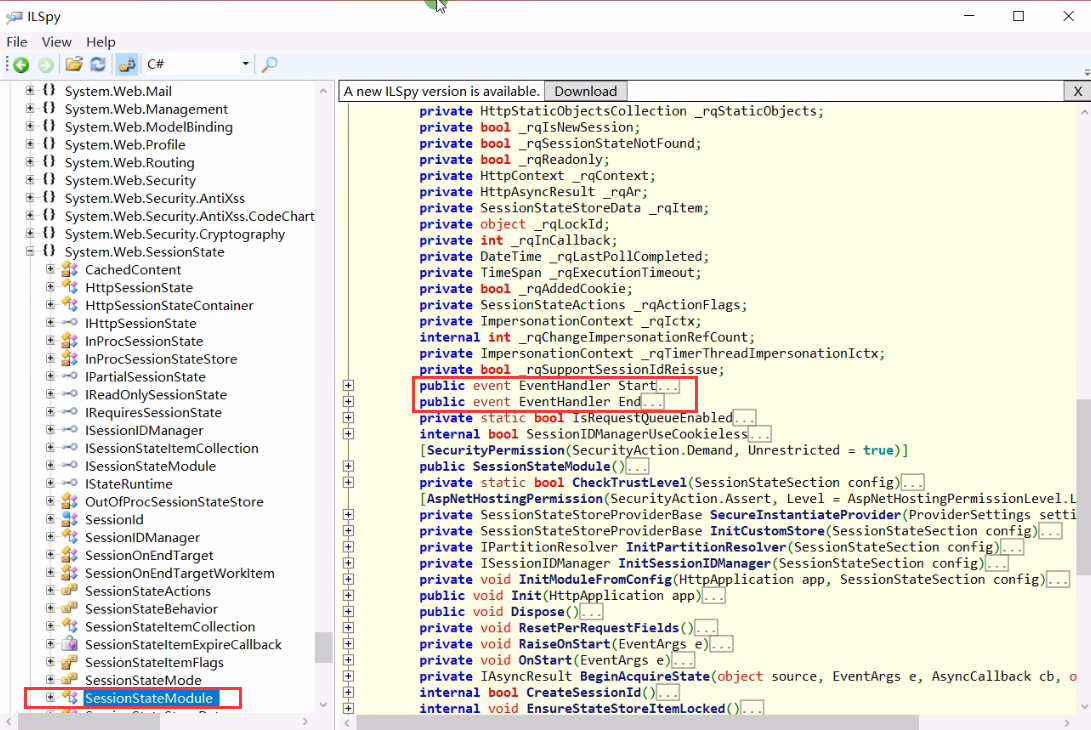The height and width of the screenshot is (730, 1091).
Task: Click the SessionStateItemFlags enum icon
Action: click(x=69, y=662)
